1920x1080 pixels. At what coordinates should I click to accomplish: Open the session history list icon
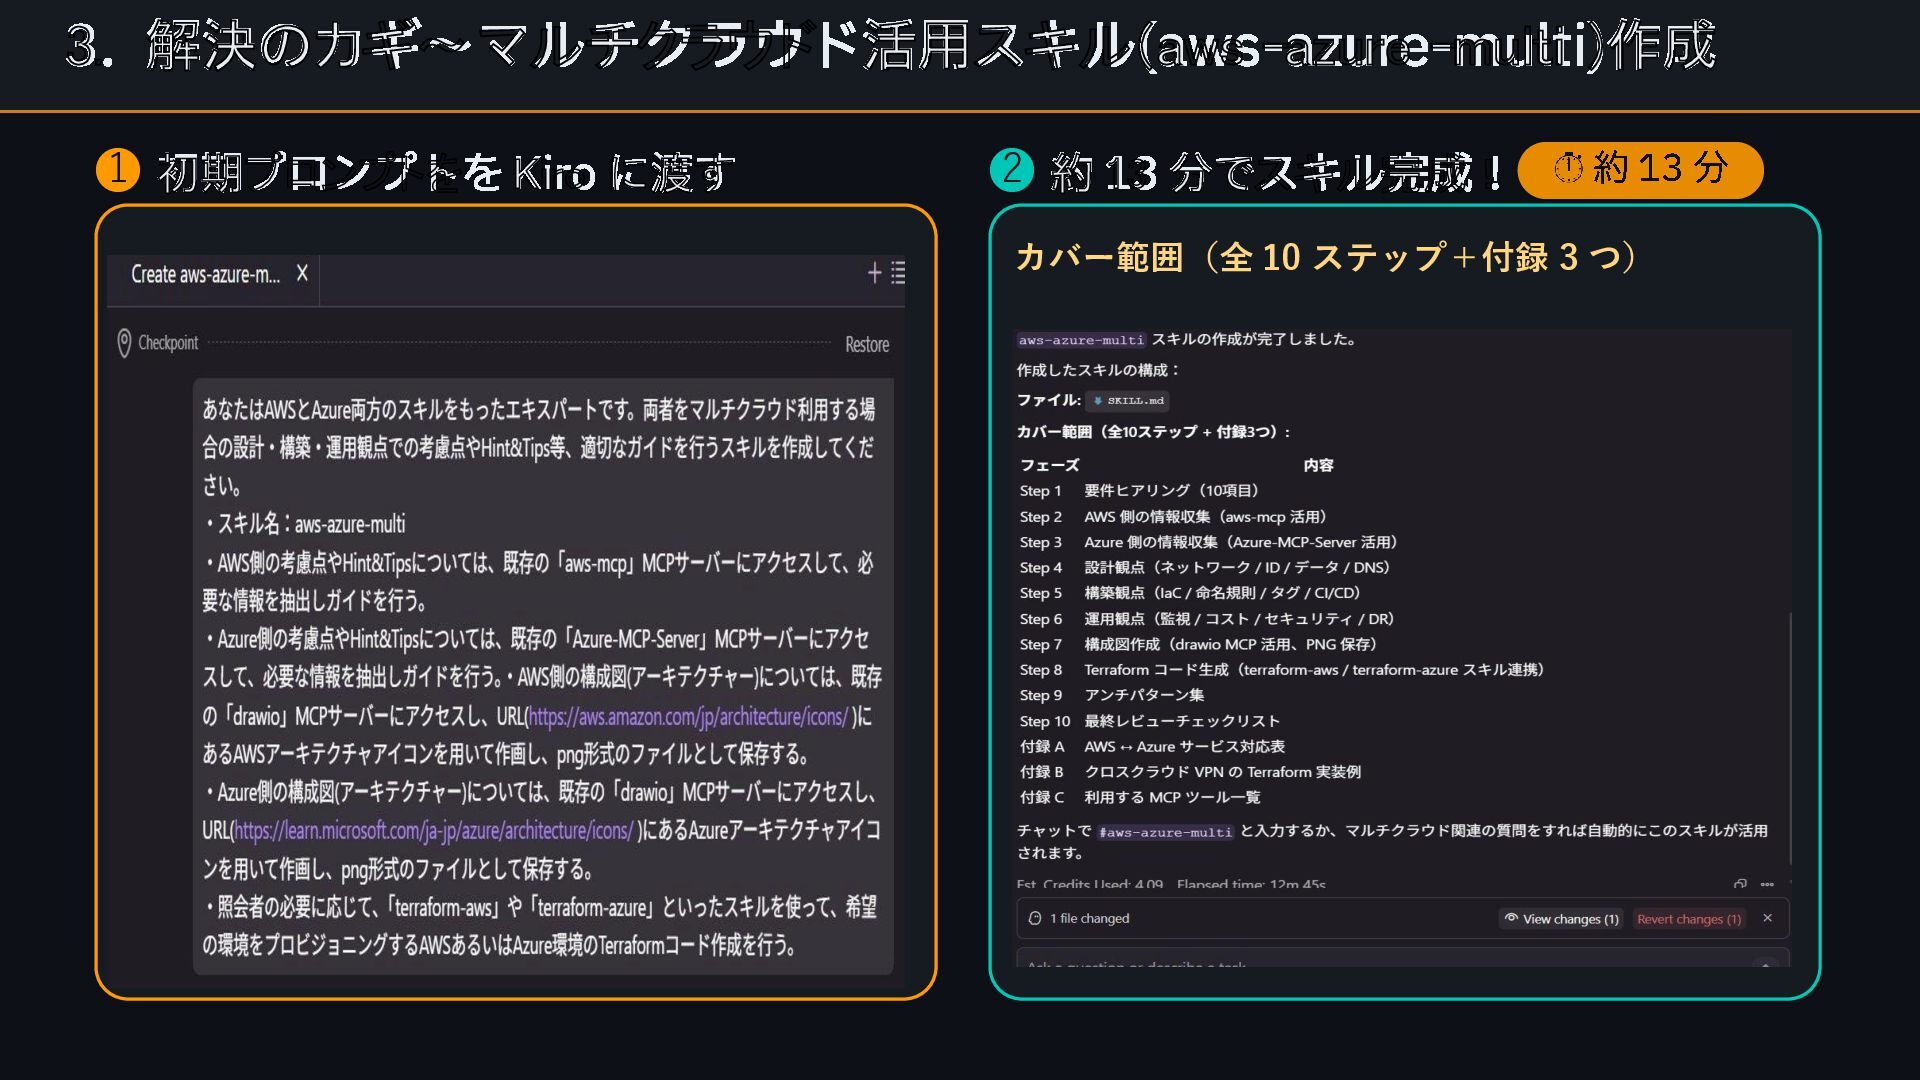click(898, 273)
